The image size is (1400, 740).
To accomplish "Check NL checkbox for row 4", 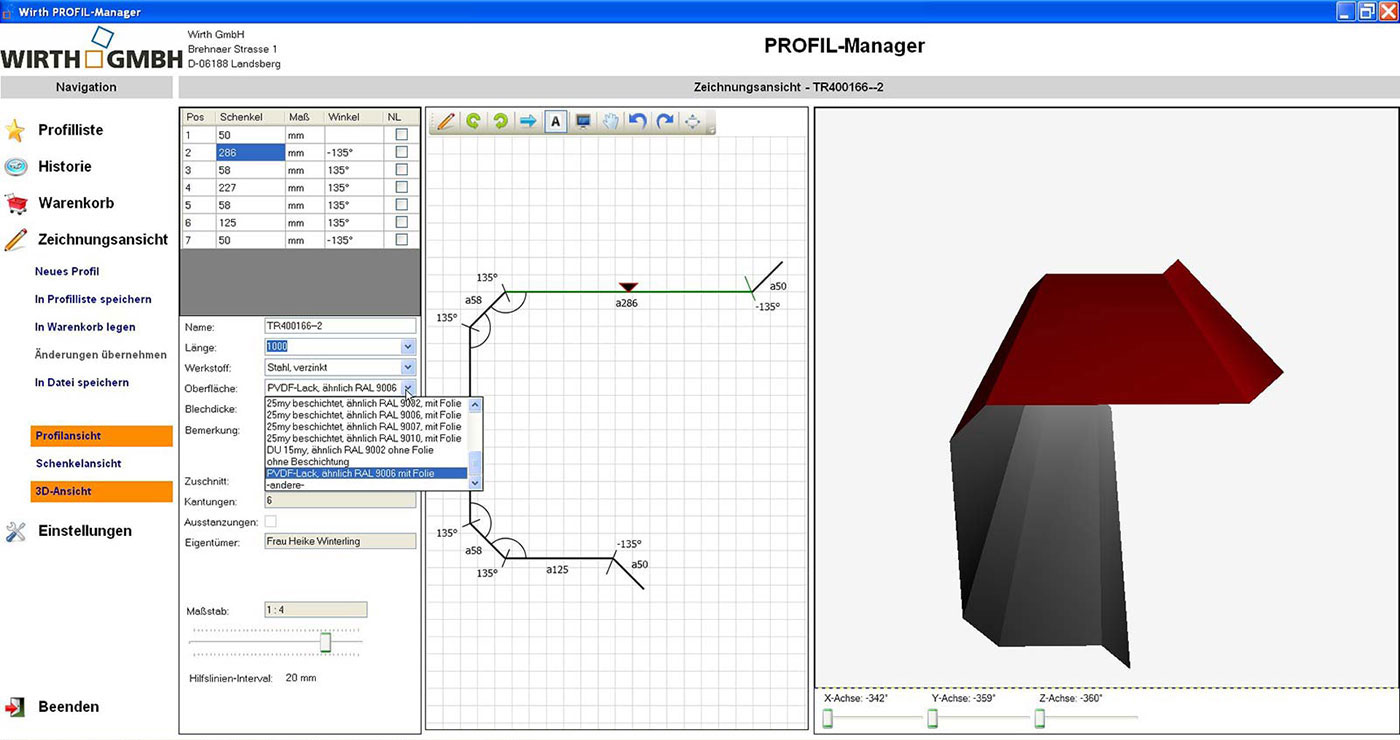I will pos(402,187).
